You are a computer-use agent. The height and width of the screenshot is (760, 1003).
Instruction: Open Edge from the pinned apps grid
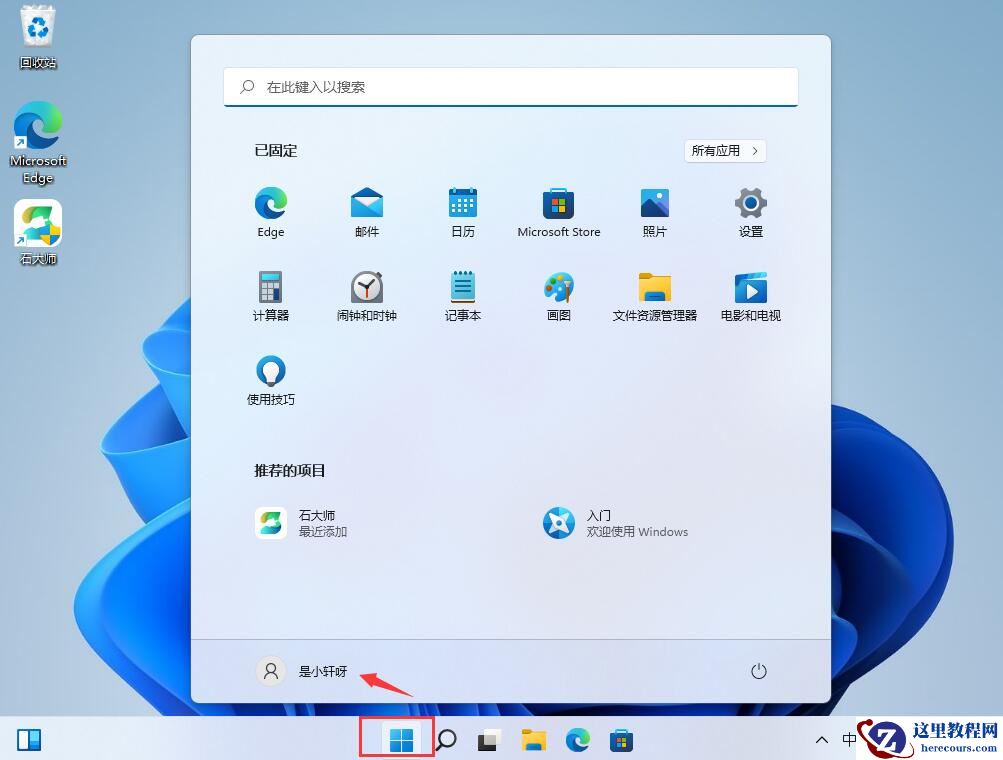pyautogui.click(x=270, y=211)
